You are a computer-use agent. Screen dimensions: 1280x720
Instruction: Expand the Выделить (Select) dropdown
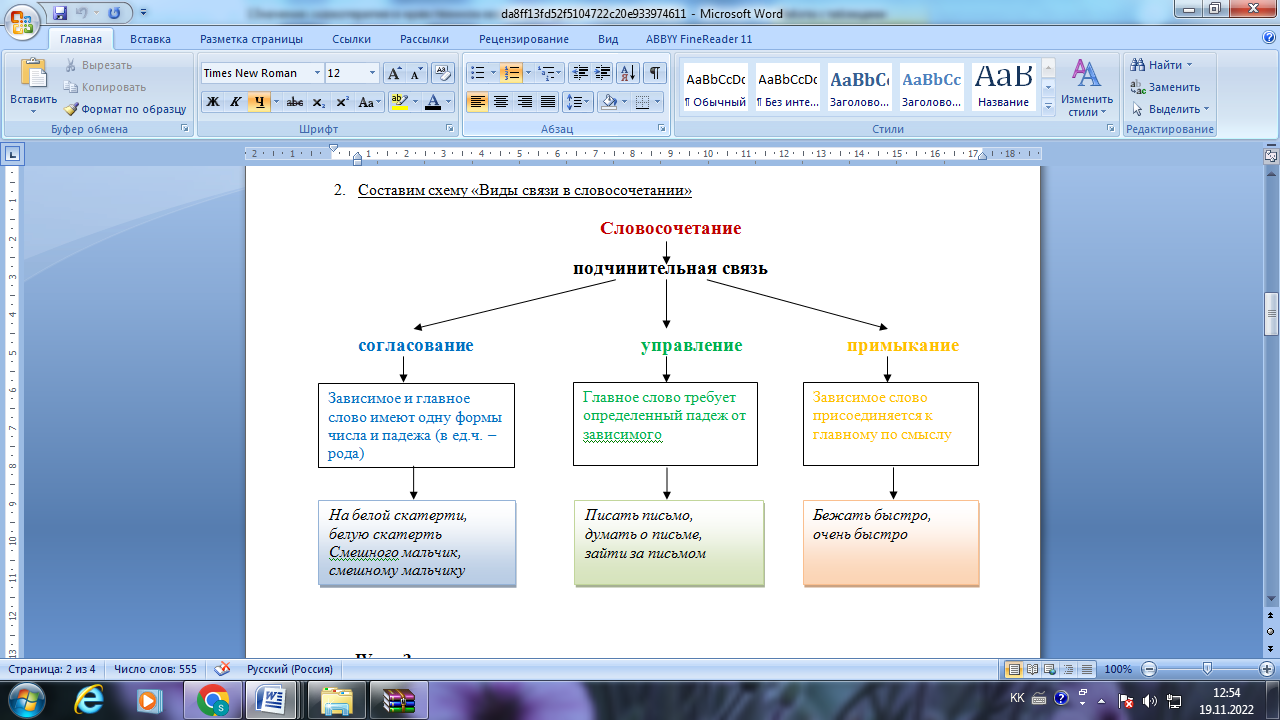click(x=1206, y=109)
